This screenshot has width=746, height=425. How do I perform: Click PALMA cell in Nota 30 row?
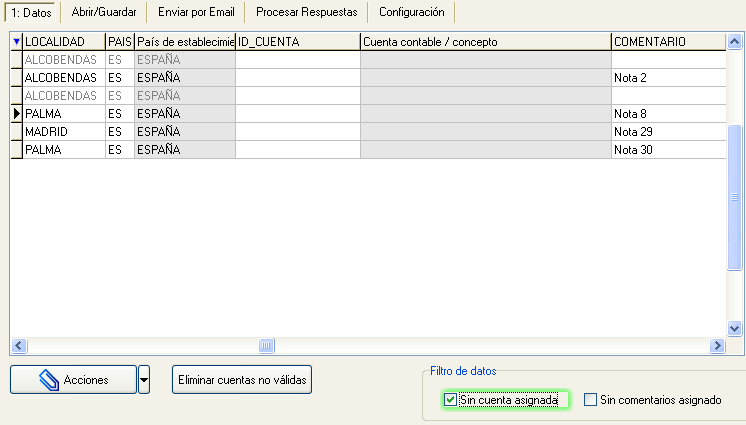(64, 149)
